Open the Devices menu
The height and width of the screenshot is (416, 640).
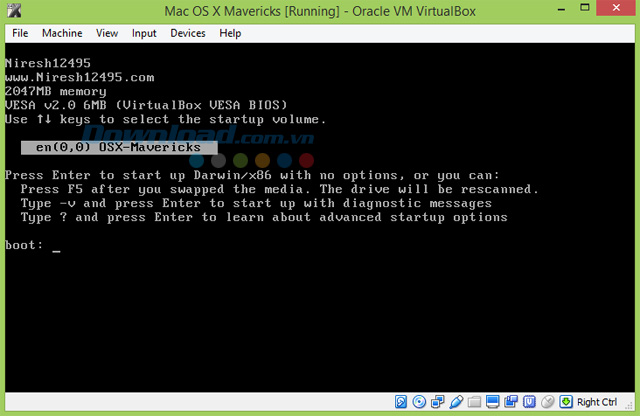coord(188,33)
